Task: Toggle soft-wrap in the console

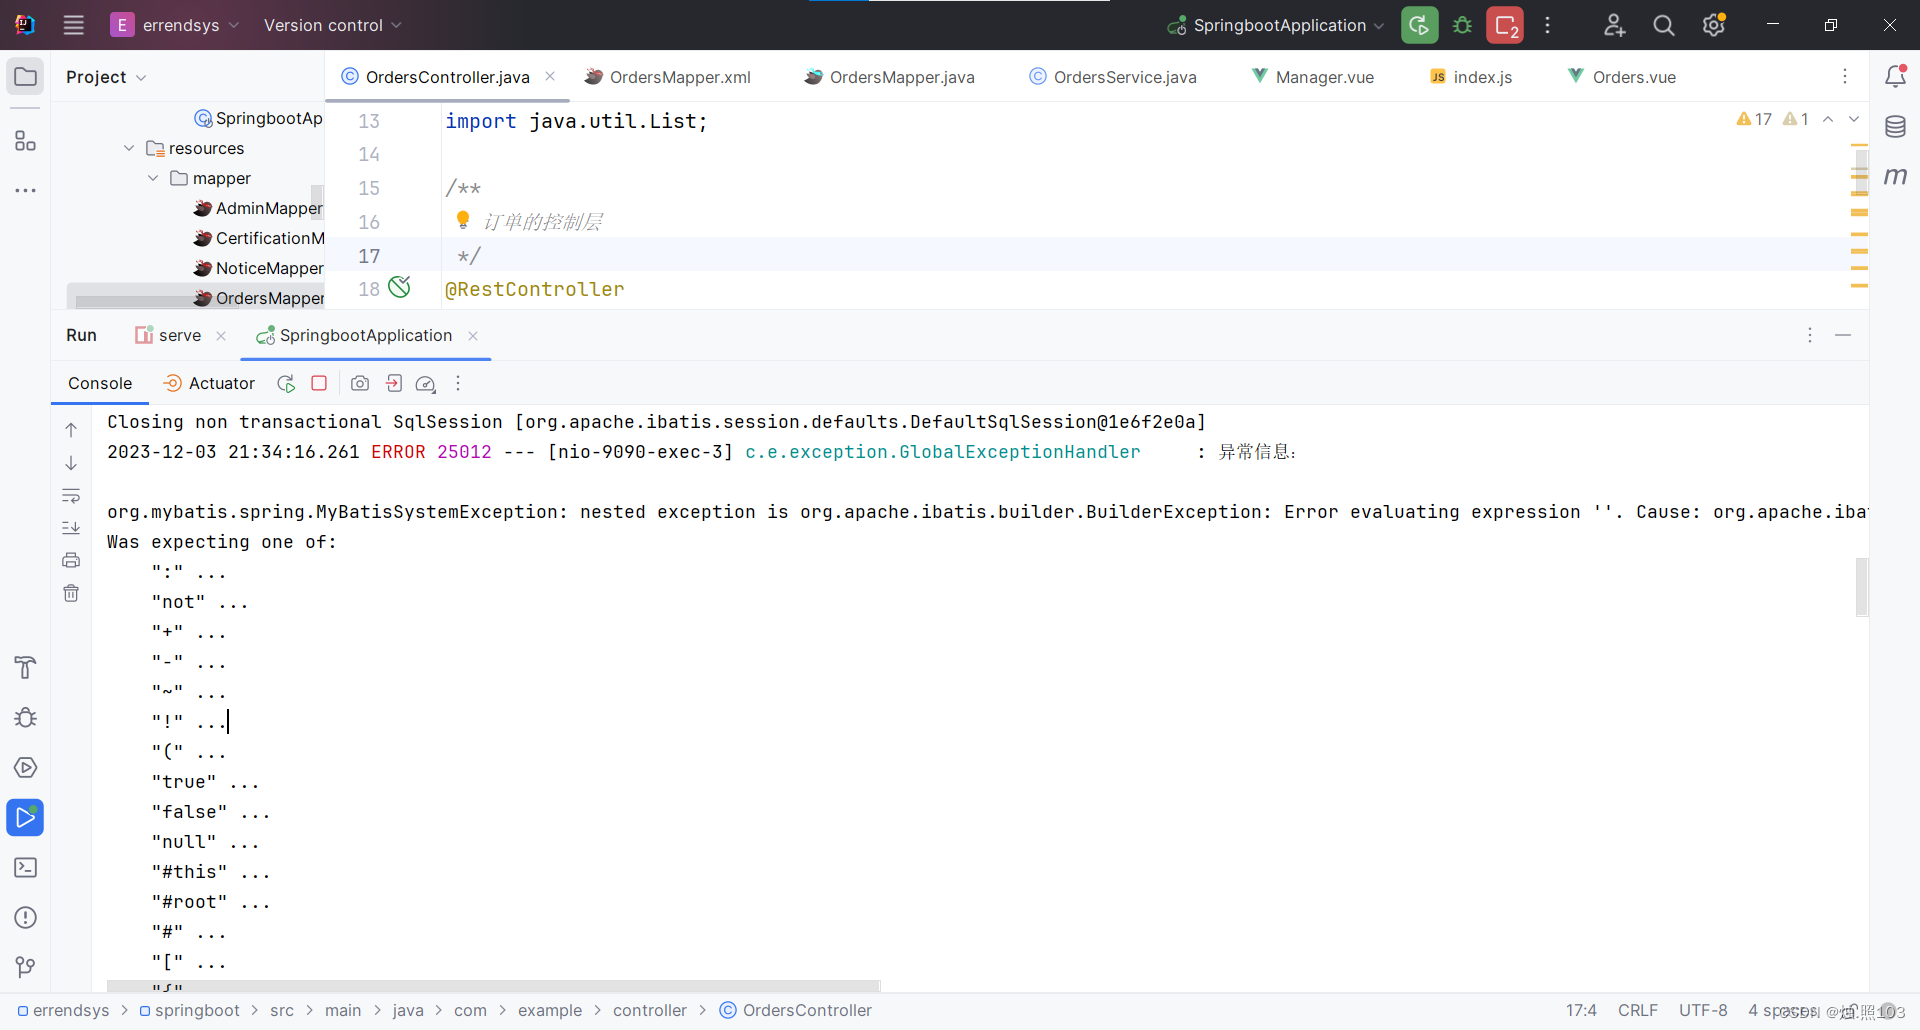Action: pos(71,495)
